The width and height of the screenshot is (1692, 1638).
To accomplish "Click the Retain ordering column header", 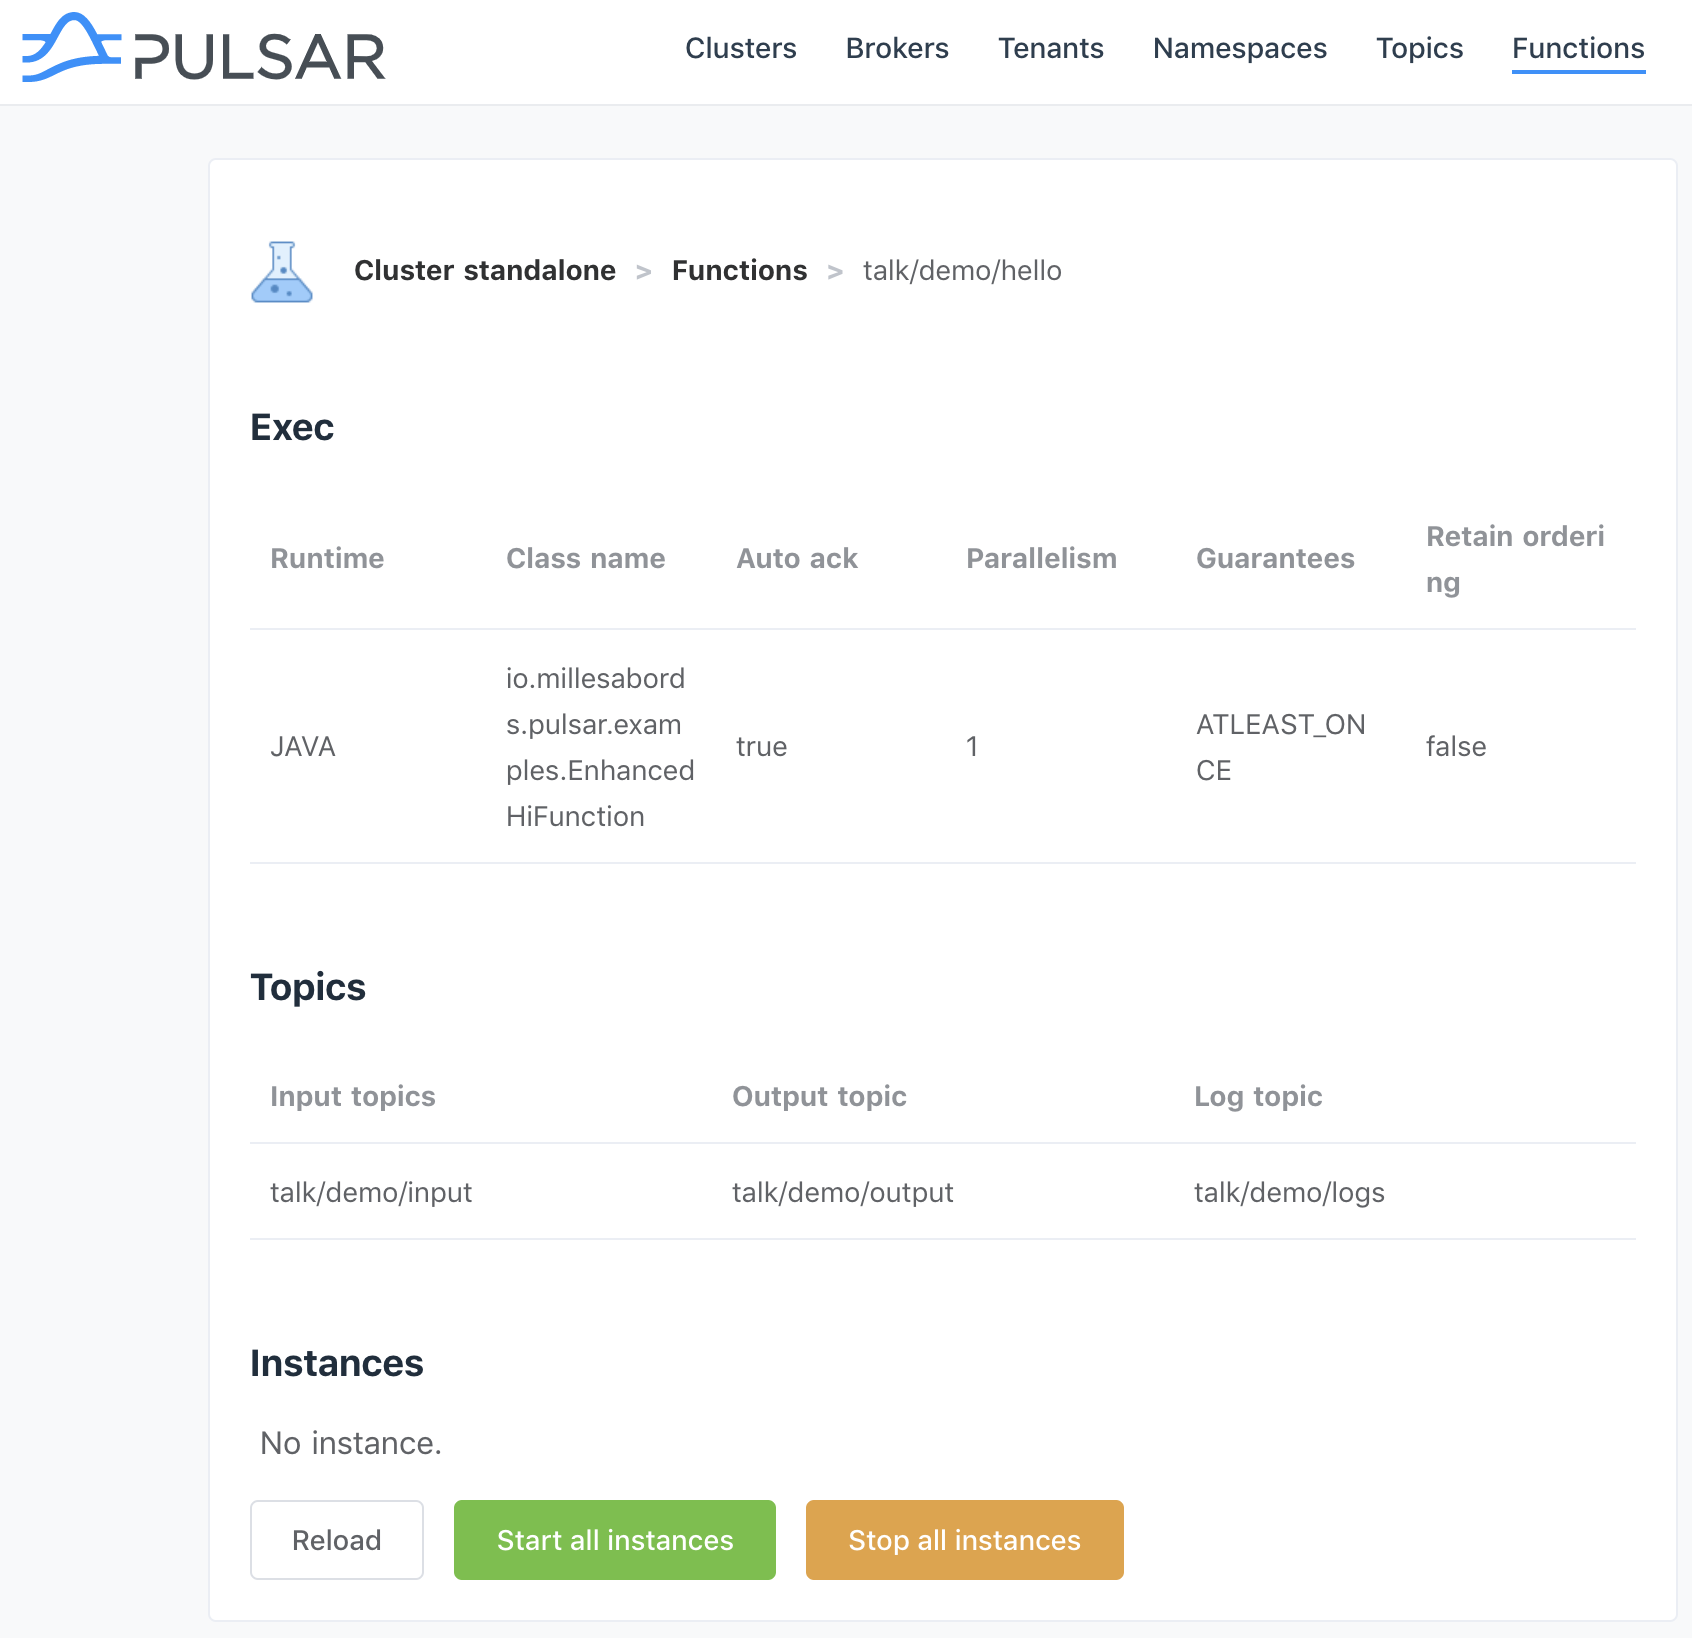I will coord(1515,559).
